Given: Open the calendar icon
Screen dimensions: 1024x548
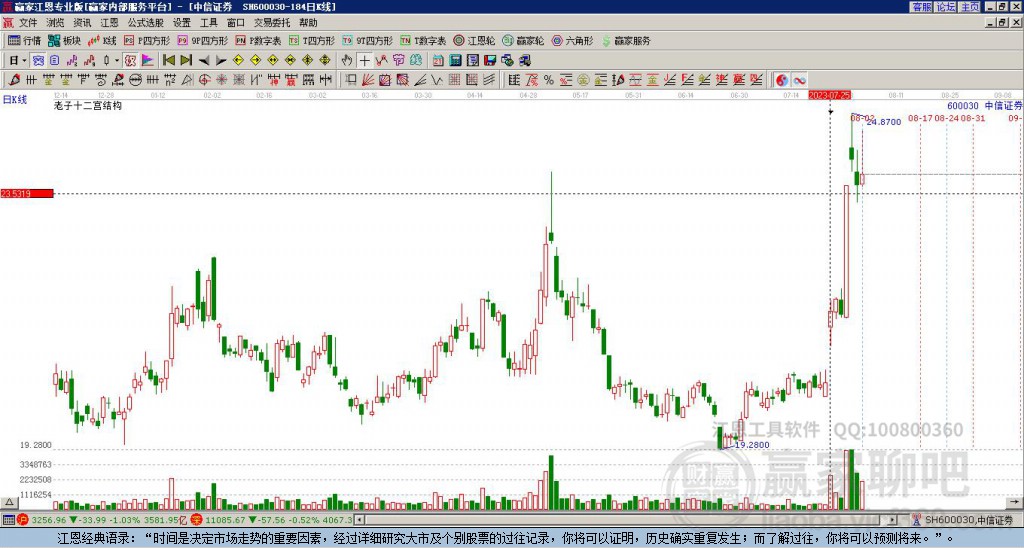Looking at the screenshot, I should (x=438, y=61).
